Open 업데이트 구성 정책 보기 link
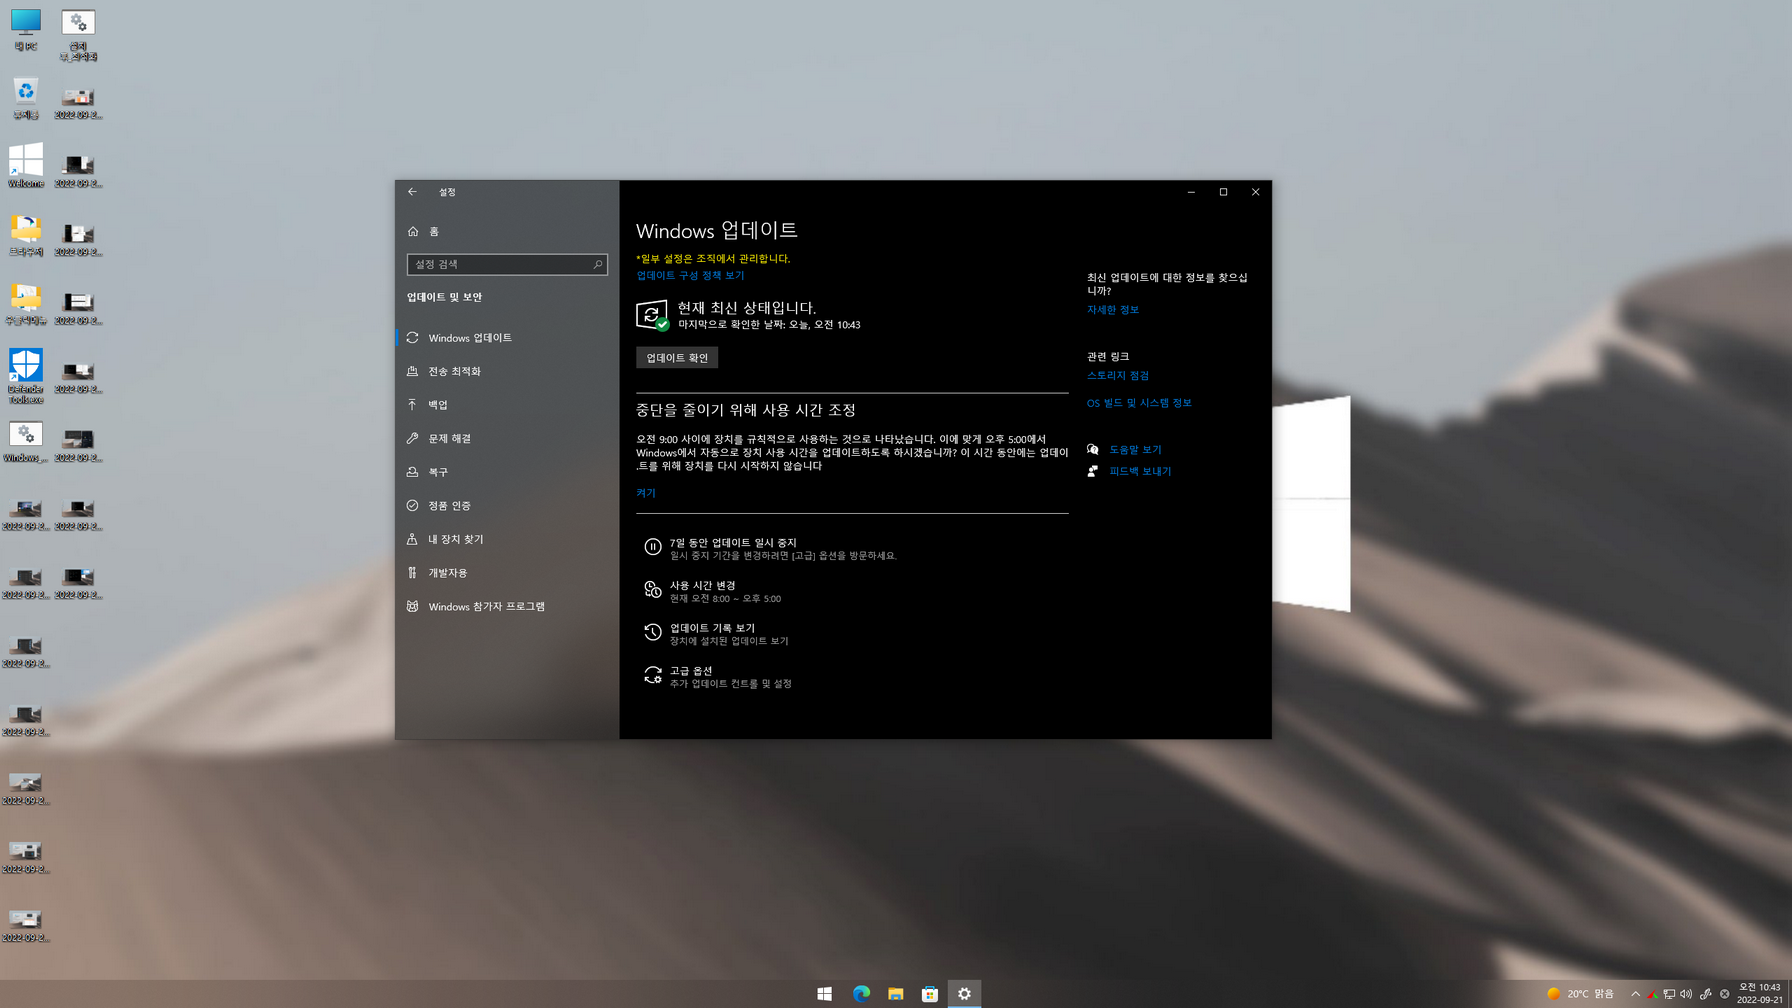This screenshot has height=1008, width=1792. pos(690,276)
